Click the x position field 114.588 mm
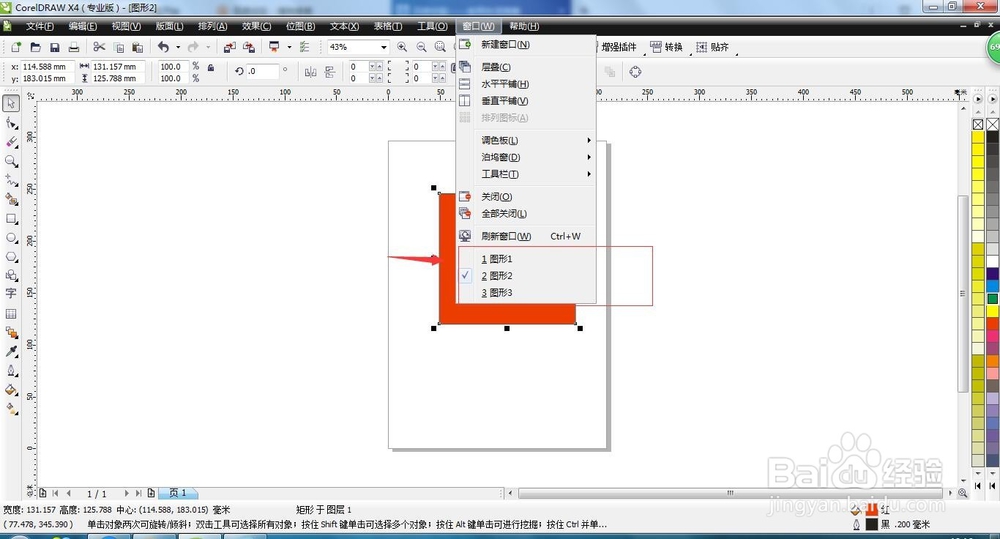Image resolution: width=1000 pixels, height=539 pixels. (x=47, y=66)
